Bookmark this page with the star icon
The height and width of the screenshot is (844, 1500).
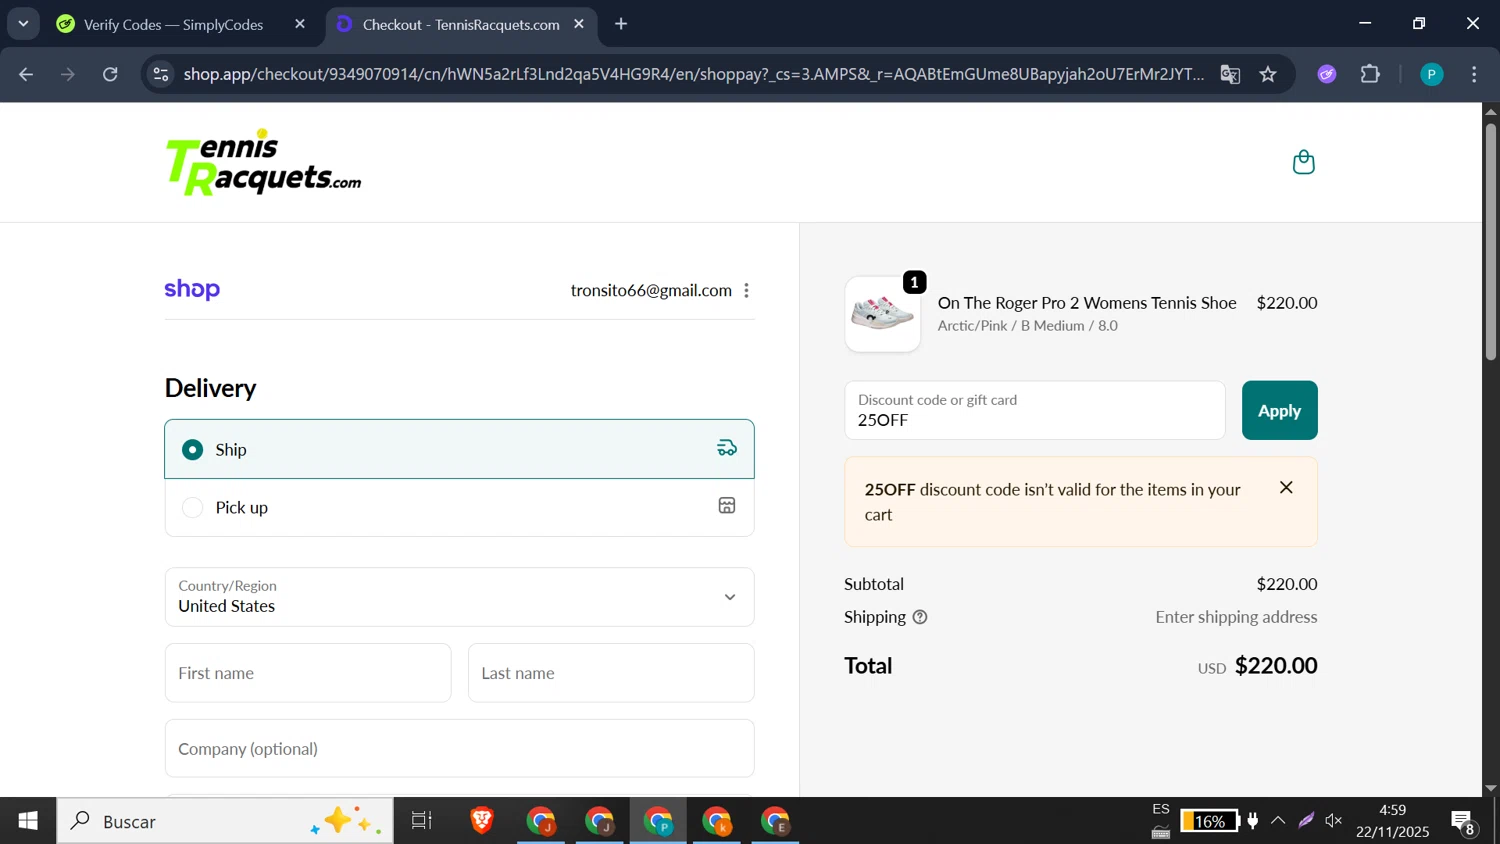tap(1268, 74)
